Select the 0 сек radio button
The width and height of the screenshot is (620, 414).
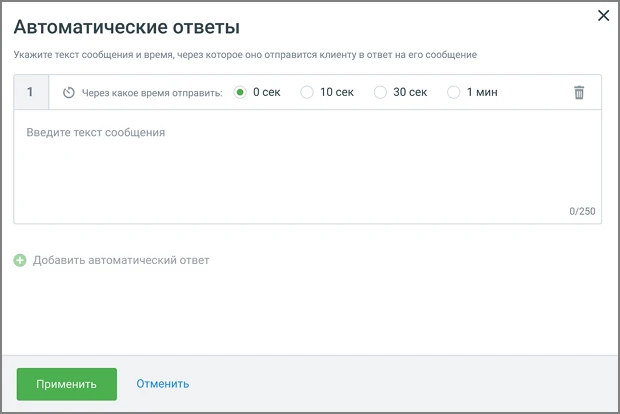240,92
